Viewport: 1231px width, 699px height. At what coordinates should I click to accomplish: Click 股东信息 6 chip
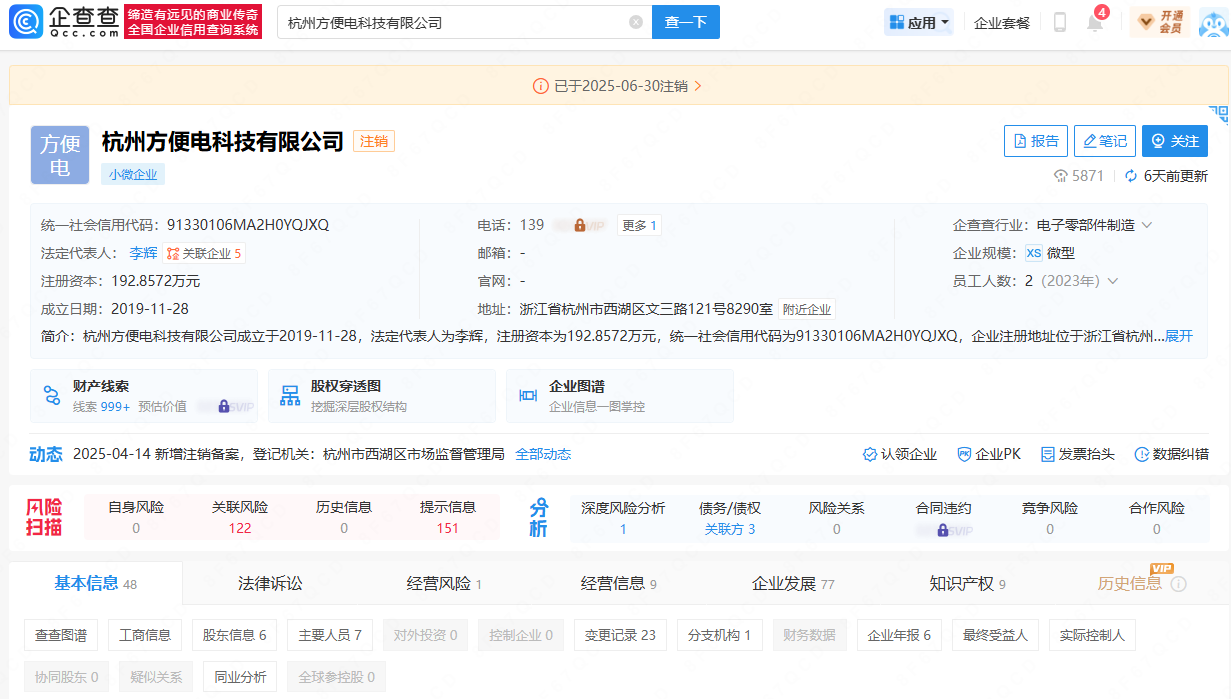click(x=235, y=635)
